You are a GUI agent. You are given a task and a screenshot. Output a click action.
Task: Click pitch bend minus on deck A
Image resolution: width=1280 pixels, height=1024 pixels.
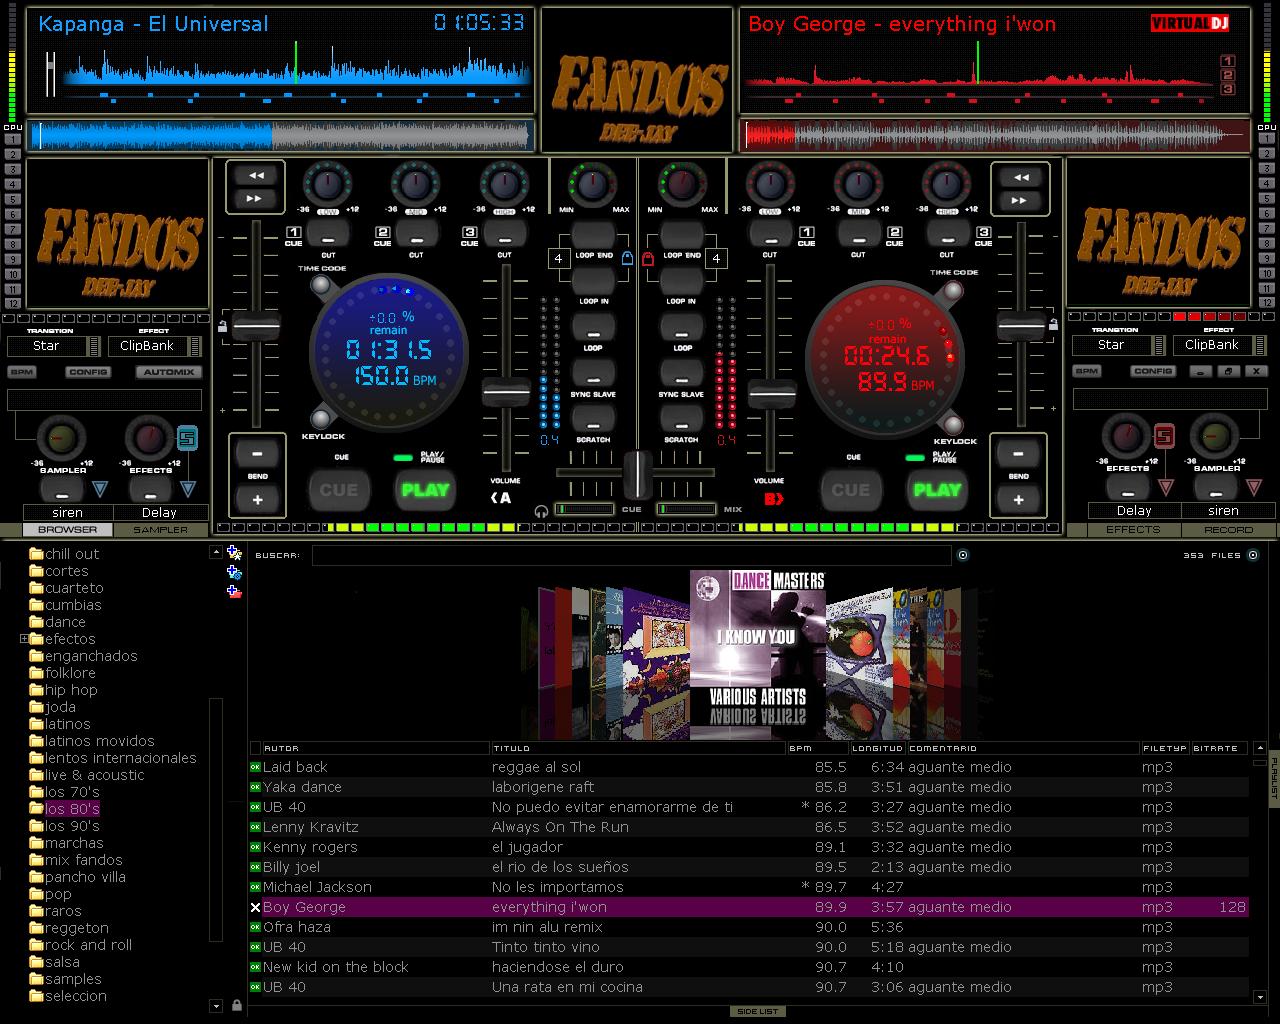click(257, 453)
